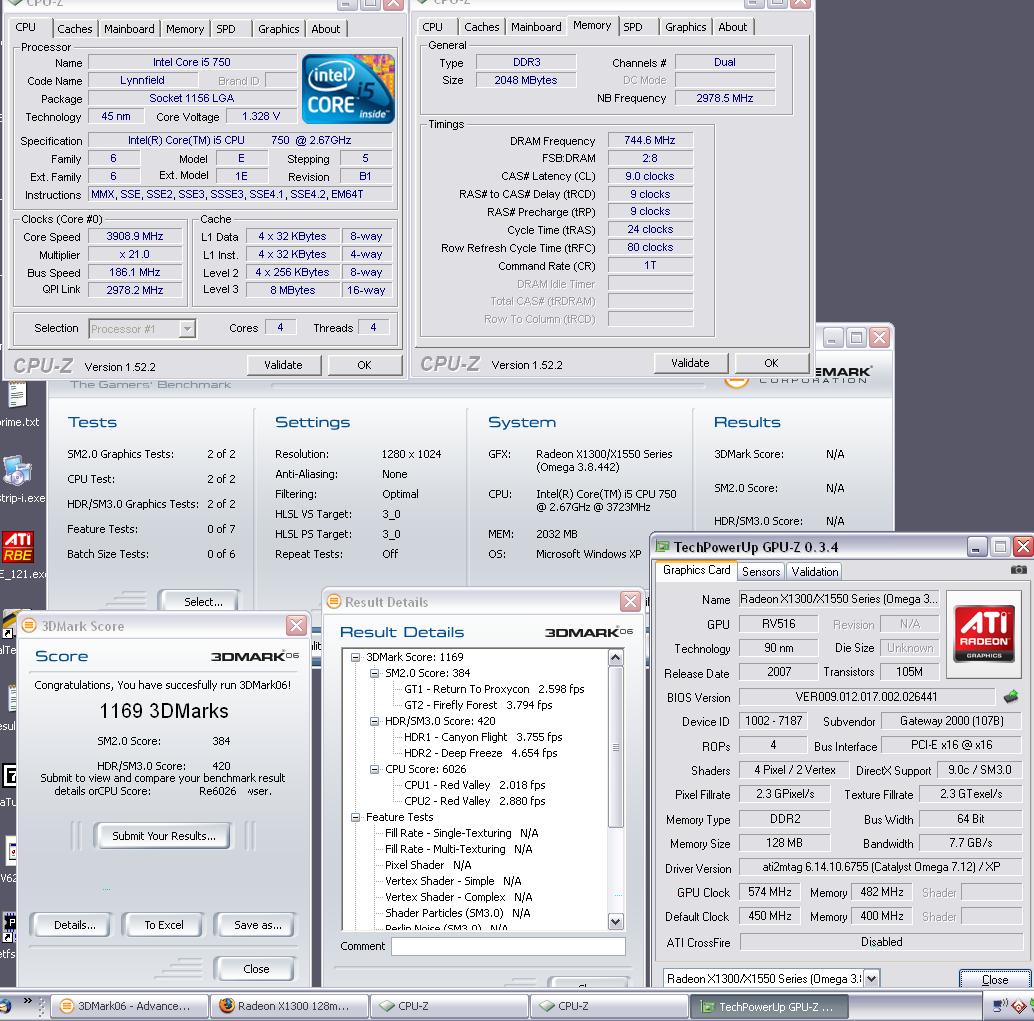Select Pixel Shader row in Feature Tests
Viewport: 1034px width, 1021px height.
pyautogui.click(x=428, y=865)
